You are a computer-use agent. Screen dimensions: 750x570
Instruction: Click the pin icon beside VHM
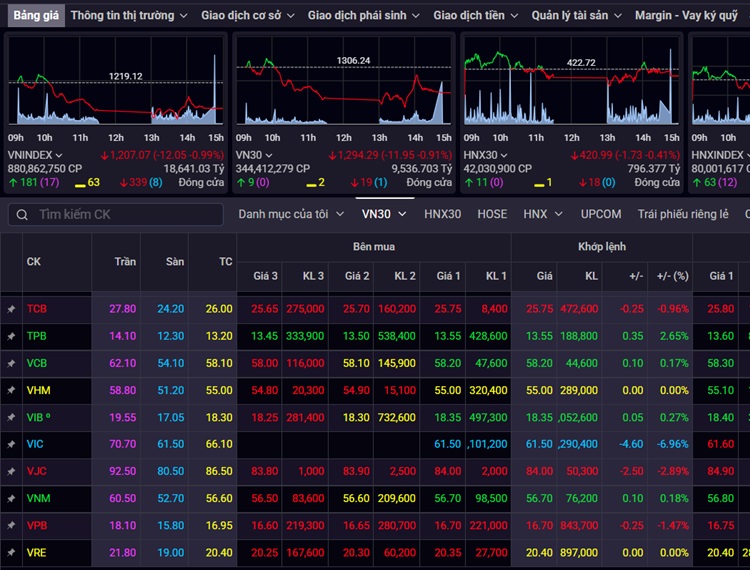(11, 390)
